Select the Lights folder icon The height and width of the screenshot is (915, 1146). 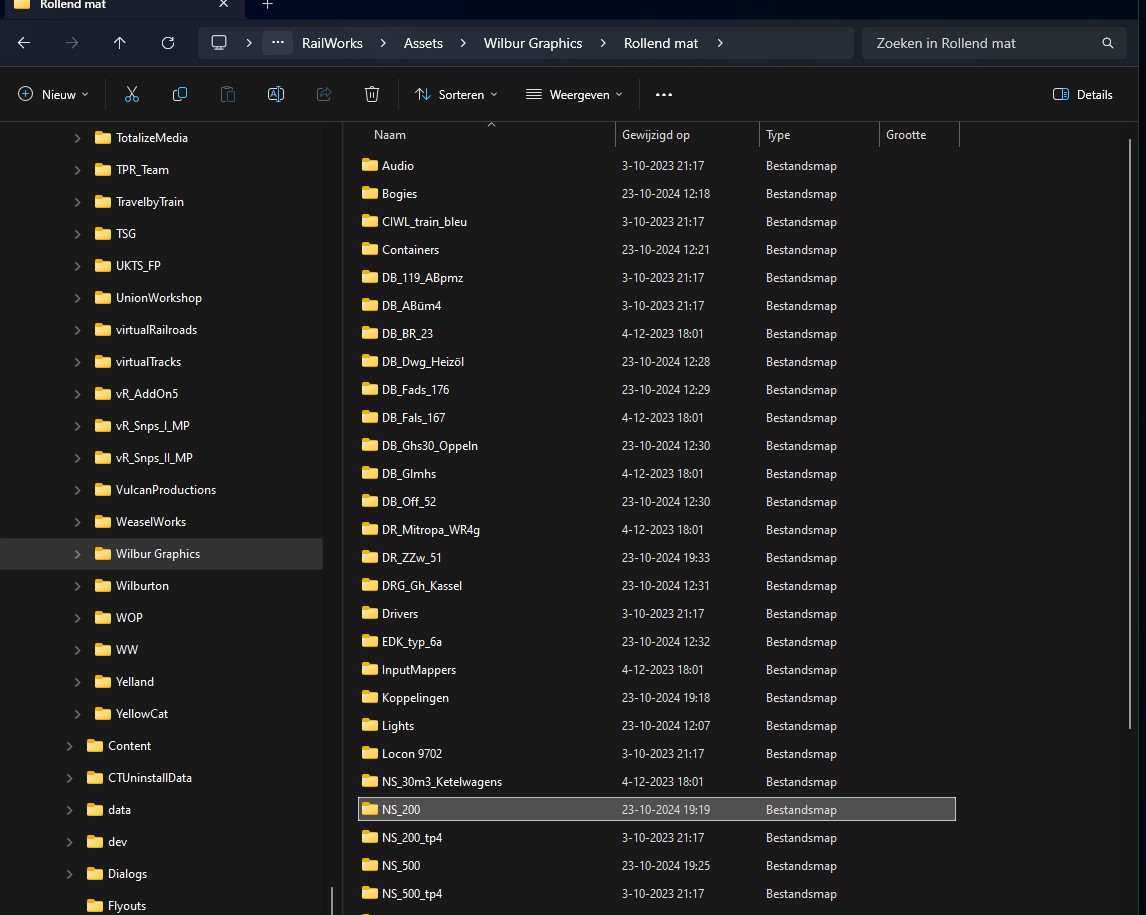pyautogui.click(x=370, y=725)
